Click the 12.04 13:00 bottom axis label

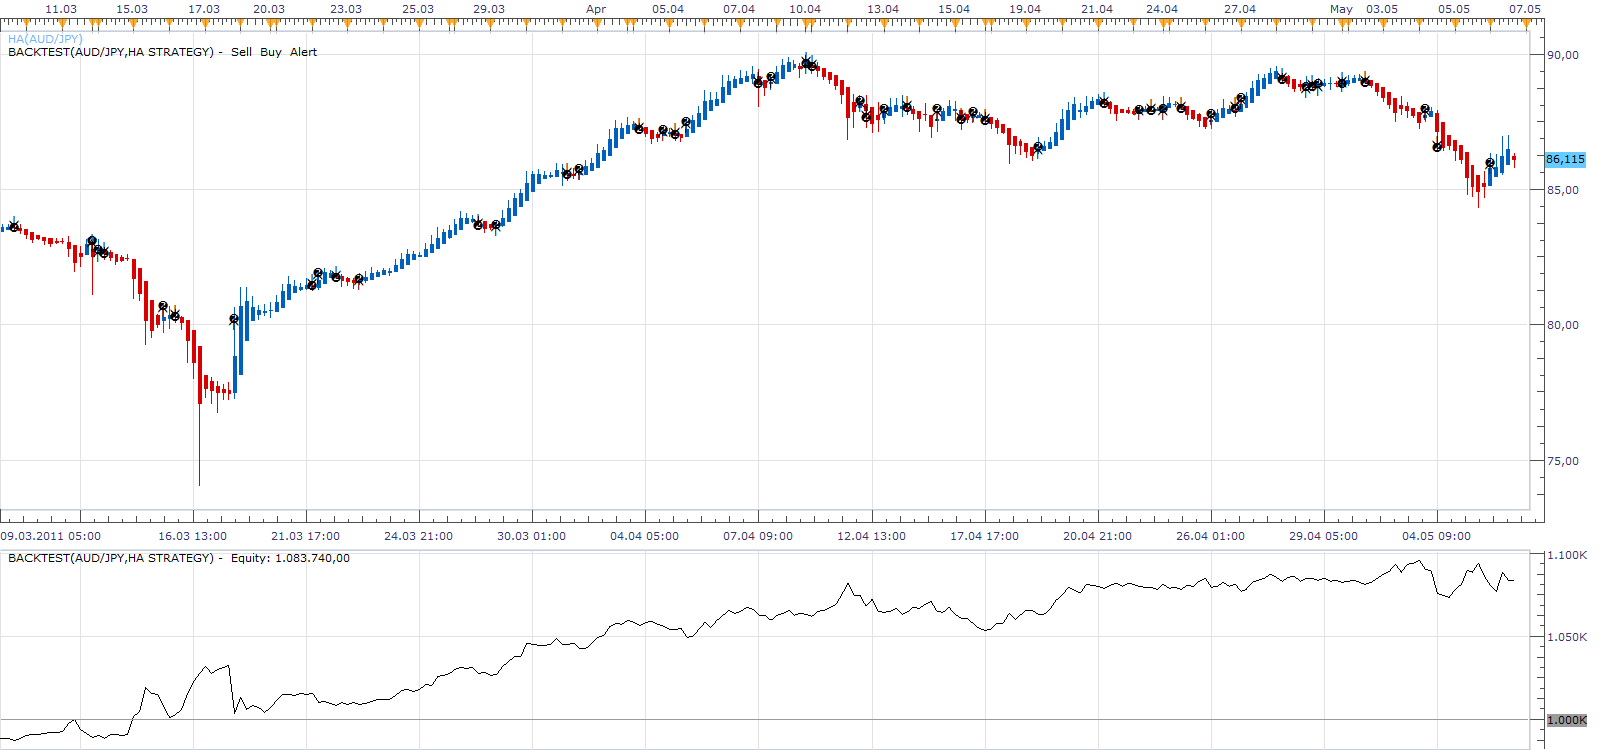coord(871,536)
